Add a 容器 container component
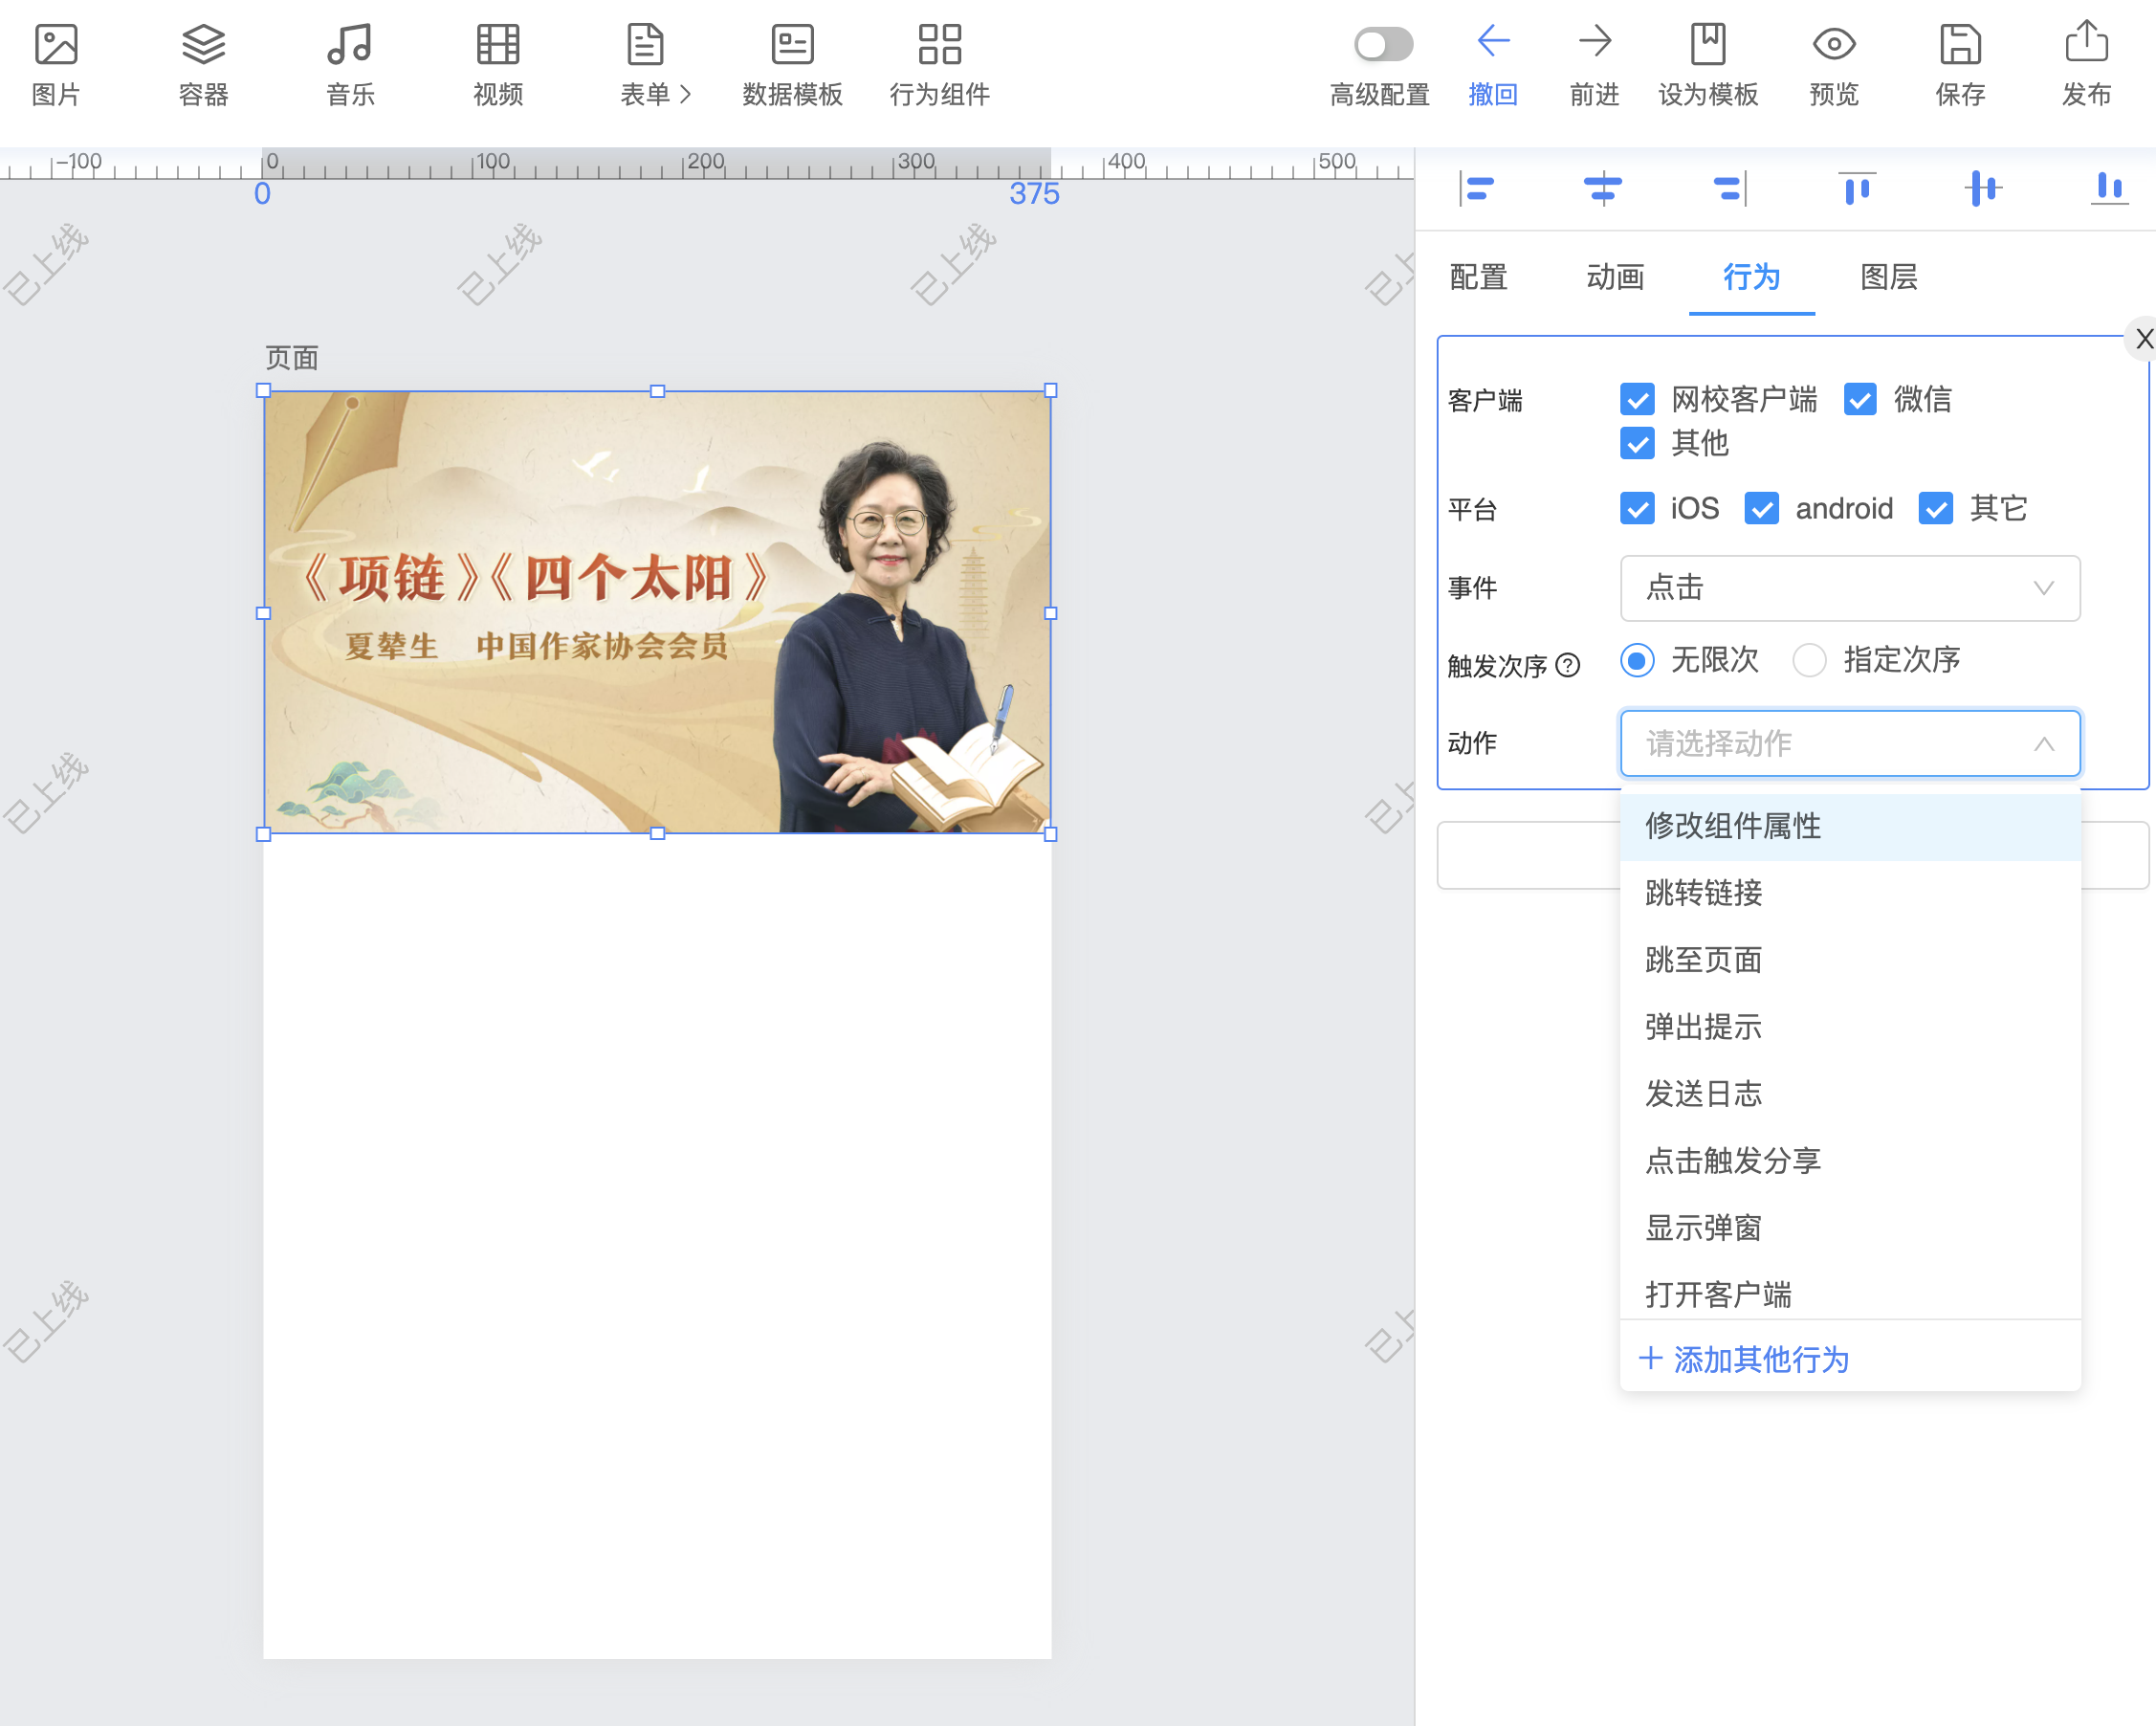The image size is (2156, 1726). pyautogui.click(x=203, y=45)
